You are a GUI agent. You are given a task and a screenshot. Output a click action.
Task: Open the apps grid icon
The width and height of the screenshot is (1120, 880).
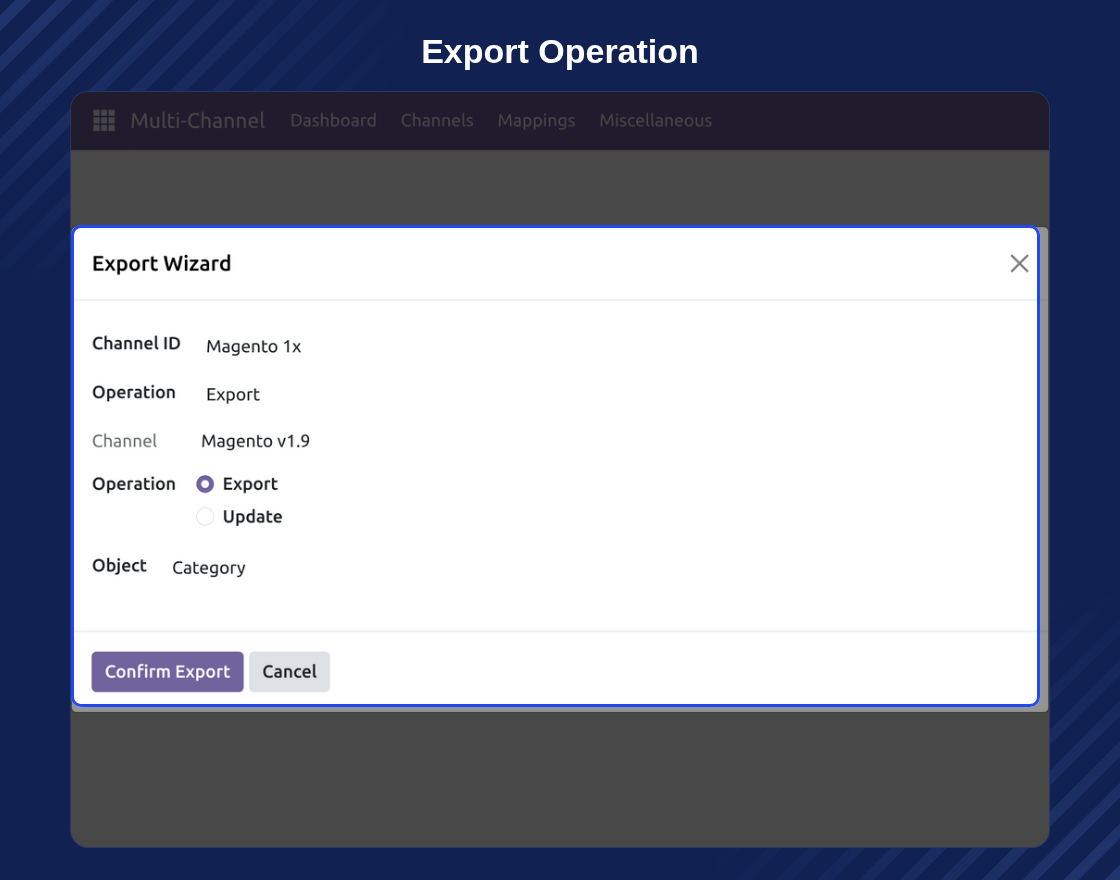tap(104, 121)
